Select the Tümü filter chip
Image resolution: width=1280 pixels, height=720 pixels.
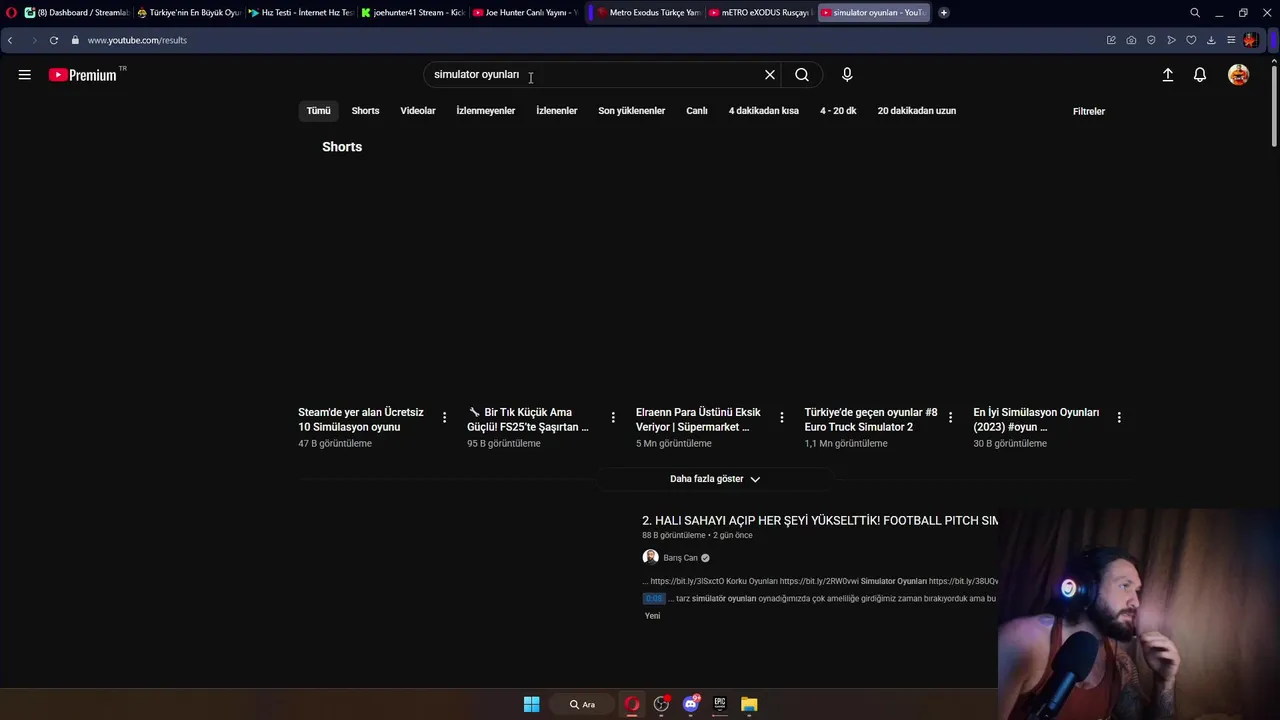(318, 111)
